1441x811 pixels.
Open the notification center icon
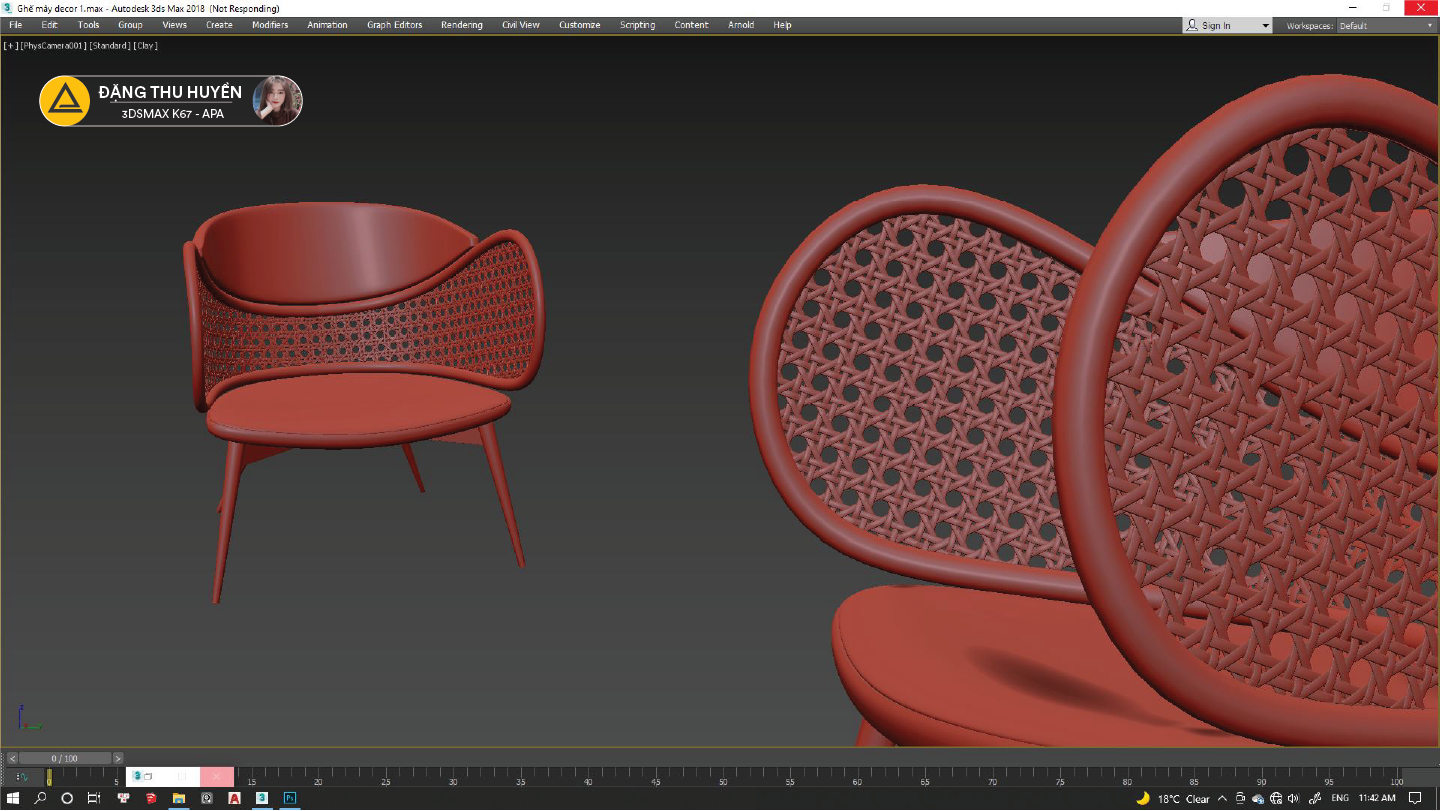click(x=1415, y=798)
